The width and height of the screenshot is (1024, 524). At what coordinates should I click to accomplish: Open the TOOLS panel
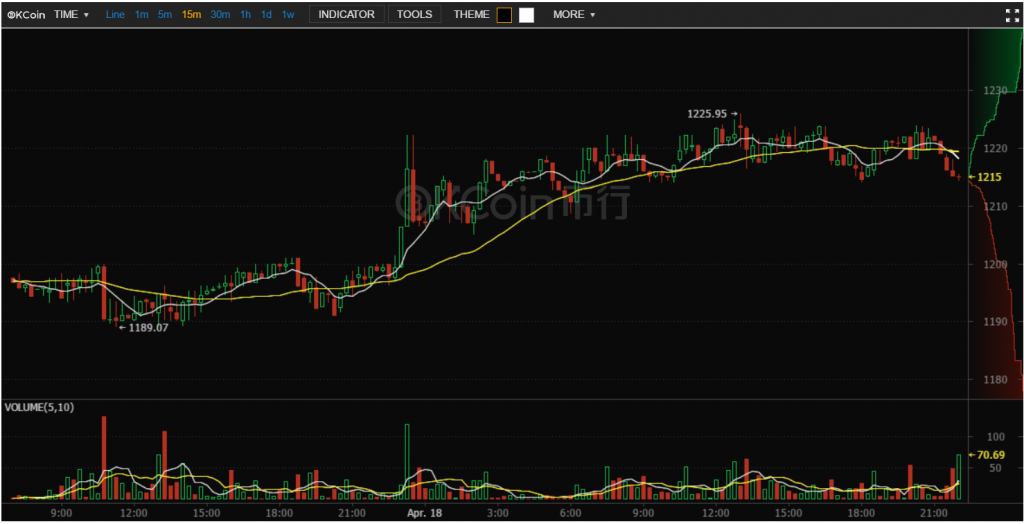[414, 15]
